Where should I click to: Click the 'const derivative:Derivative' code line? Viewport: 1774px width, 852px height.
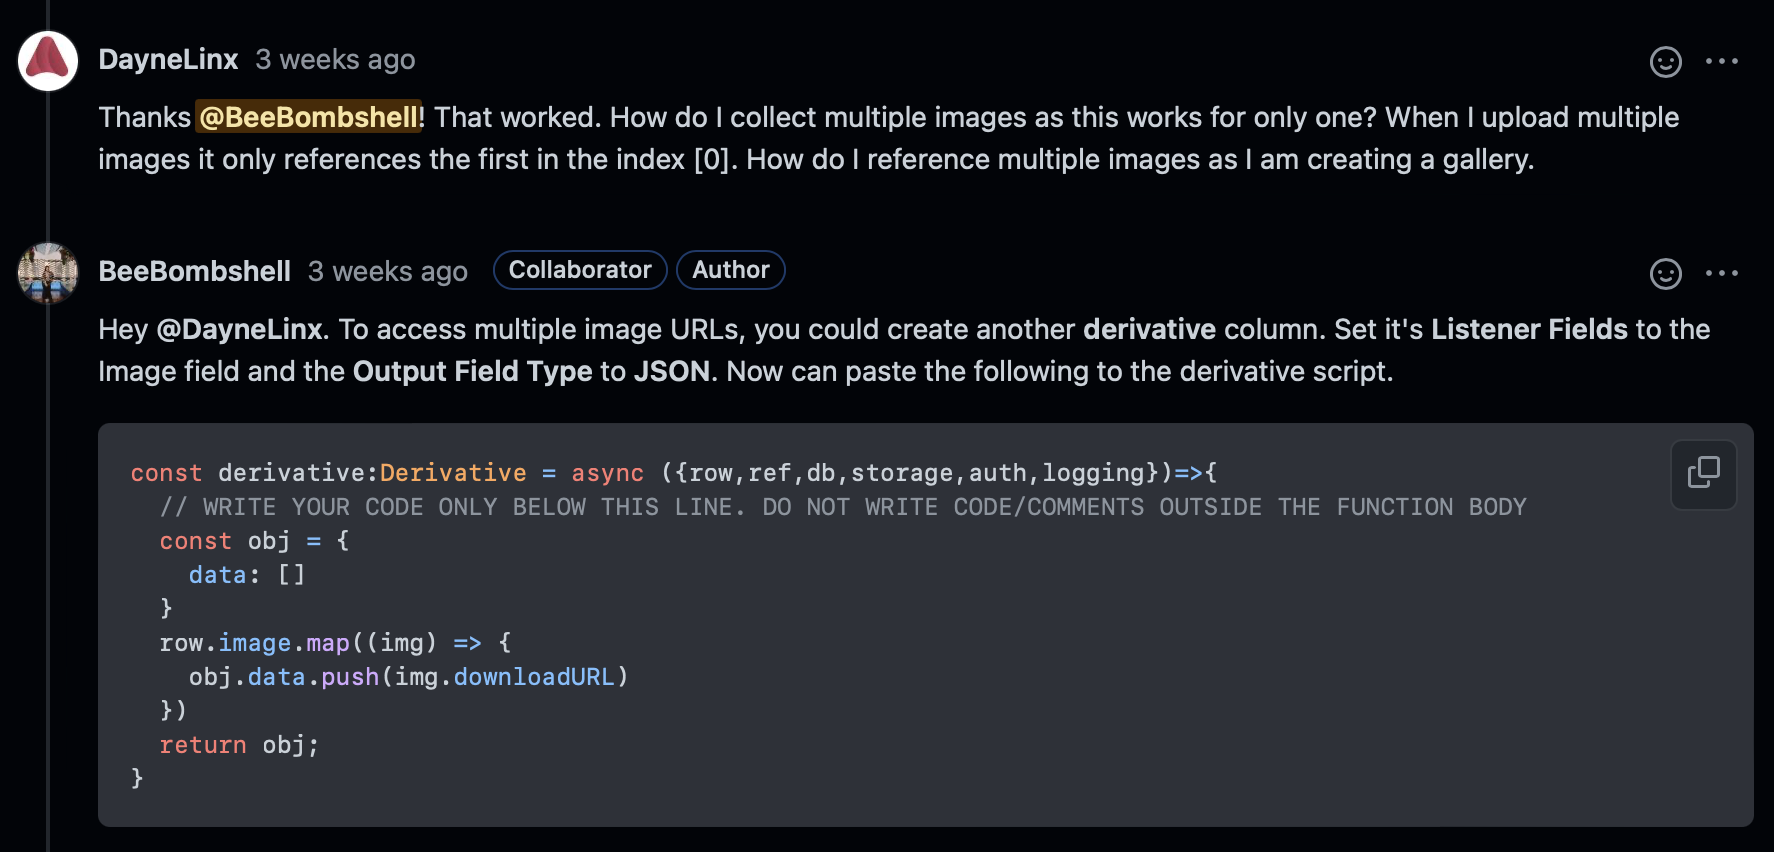[x=328, y=473]
